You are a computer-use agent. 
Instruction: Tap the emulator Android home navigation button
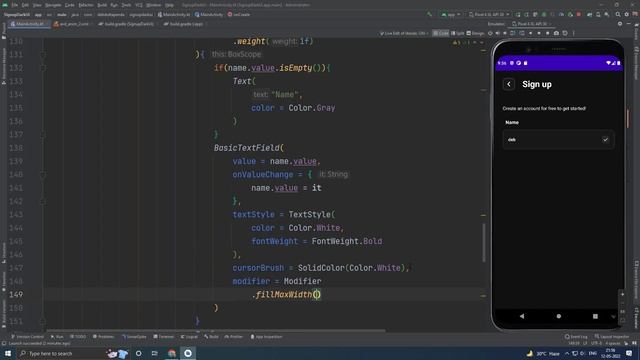point(558,316)
